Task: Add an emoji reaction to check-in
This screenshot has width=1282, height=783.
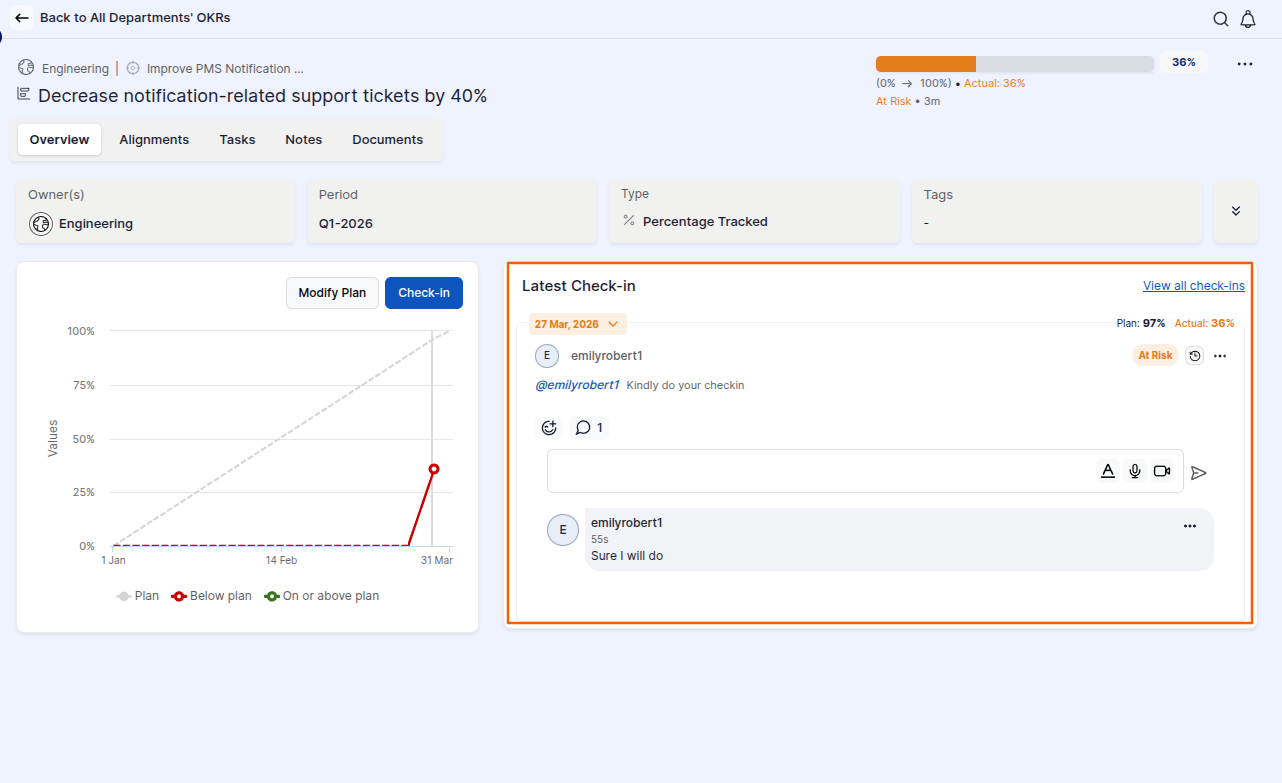Action: pos(549,428)
